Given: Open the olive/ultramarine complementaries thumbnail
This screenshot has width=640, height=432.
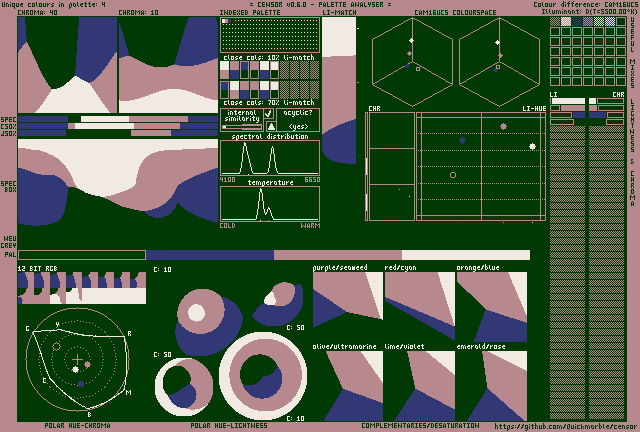Looking at the screenshot, I should [348, 386].
